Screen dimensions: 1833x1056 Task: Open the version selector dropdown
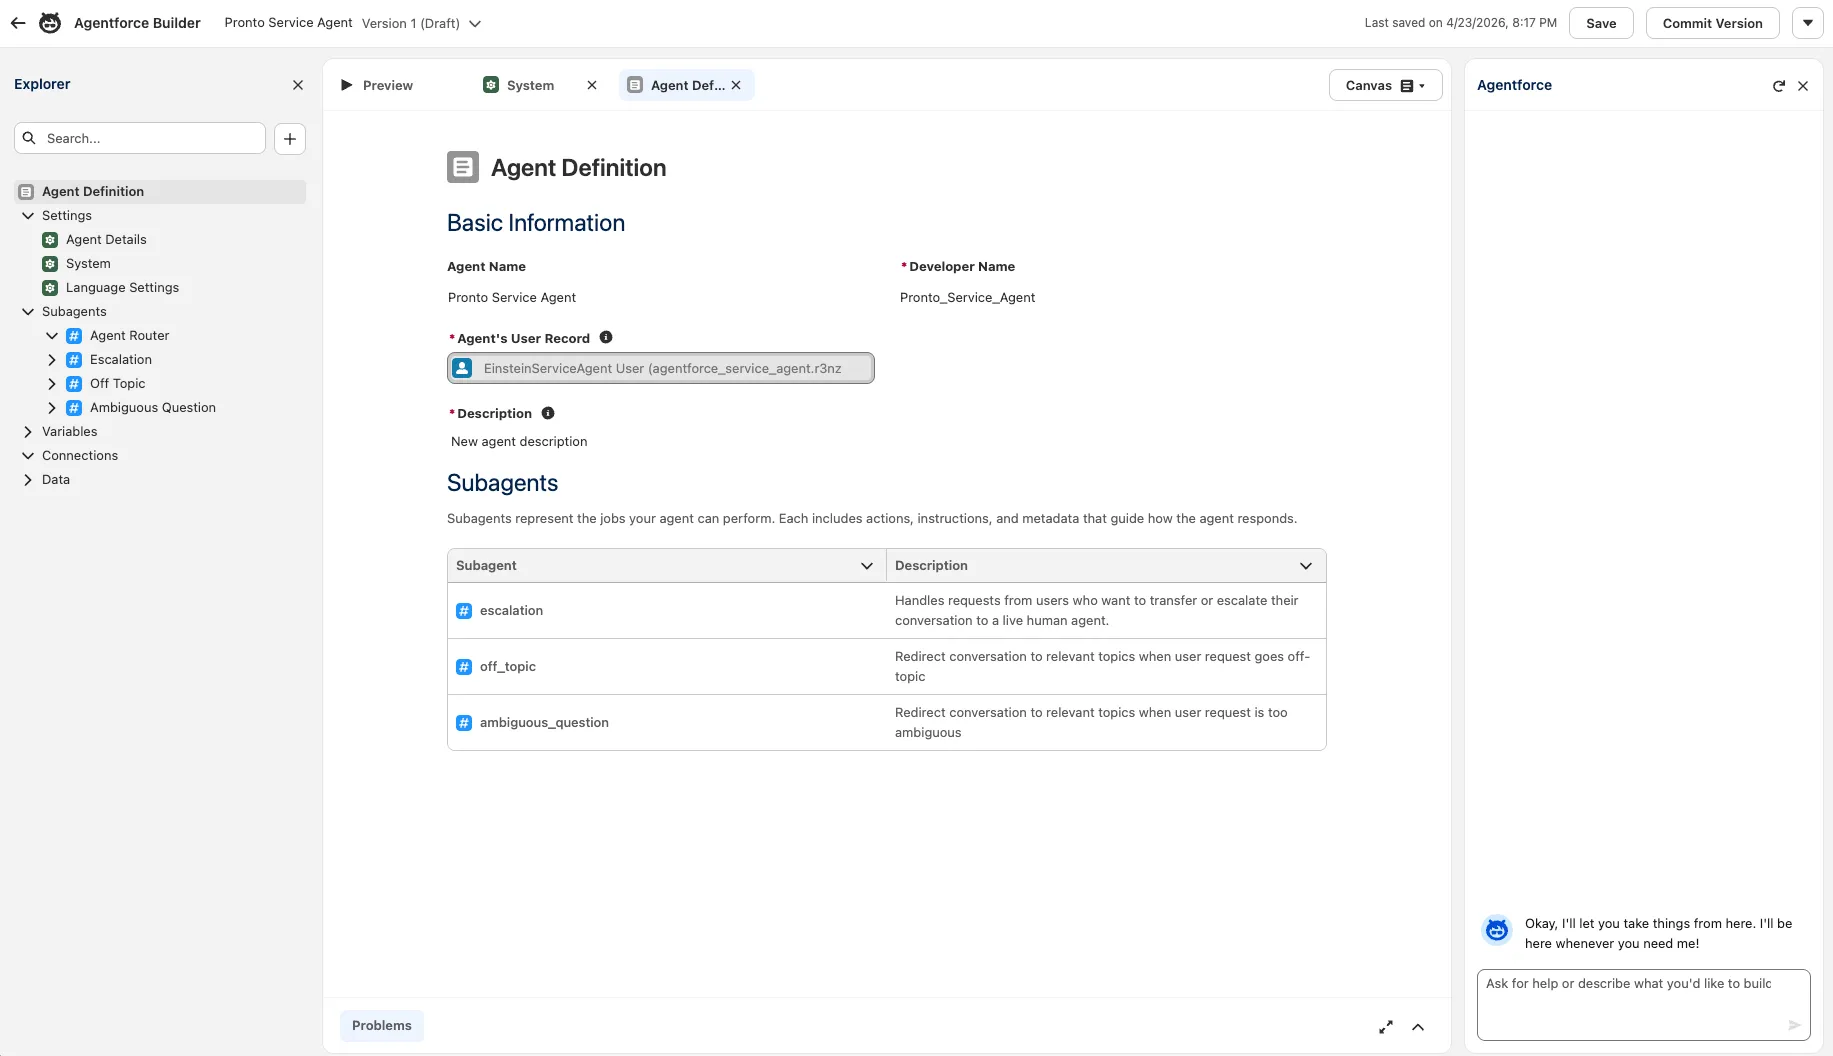pyautogui.click(x=475, y=24)
